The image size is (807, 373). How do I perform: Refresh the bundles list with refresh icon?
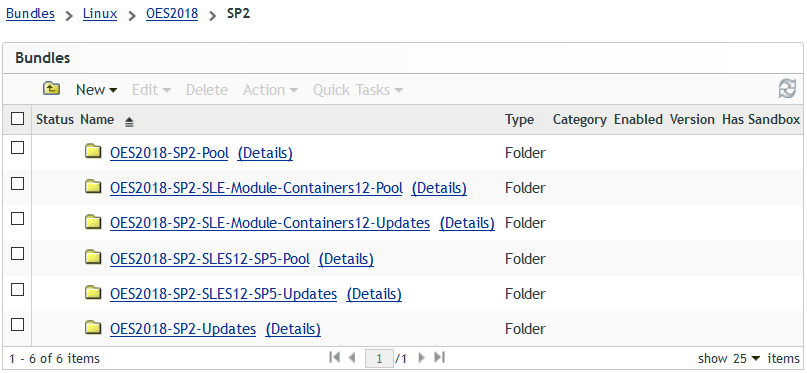coord(787,89)
